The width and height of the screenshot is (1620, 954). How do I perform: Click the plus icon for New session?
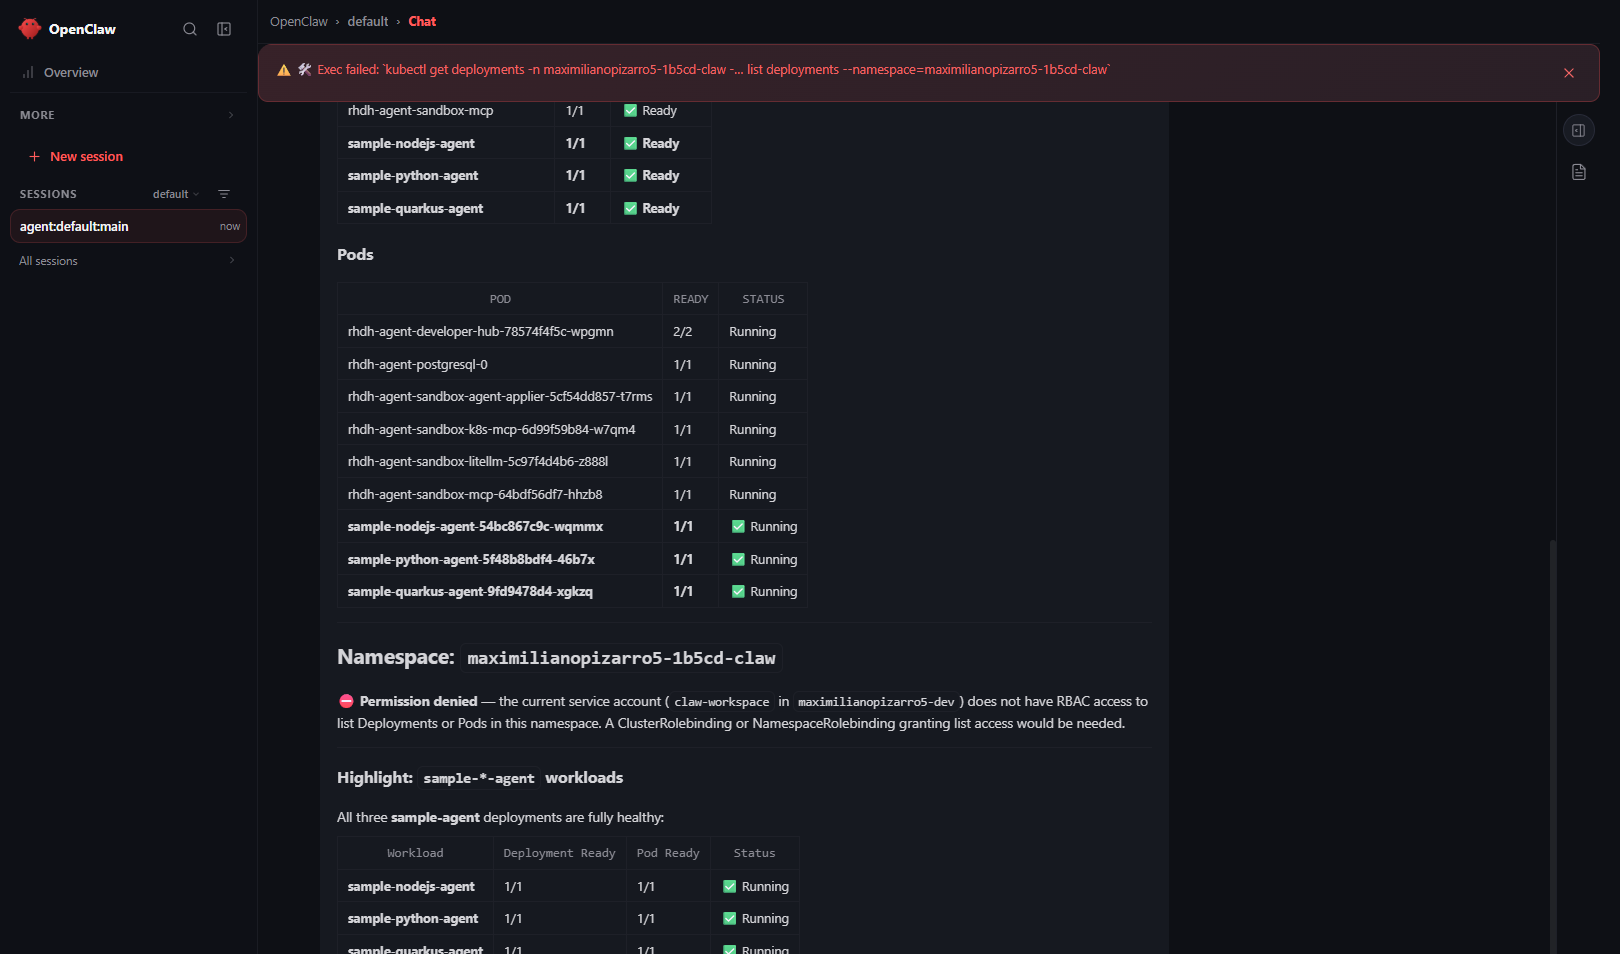(34, 157)
